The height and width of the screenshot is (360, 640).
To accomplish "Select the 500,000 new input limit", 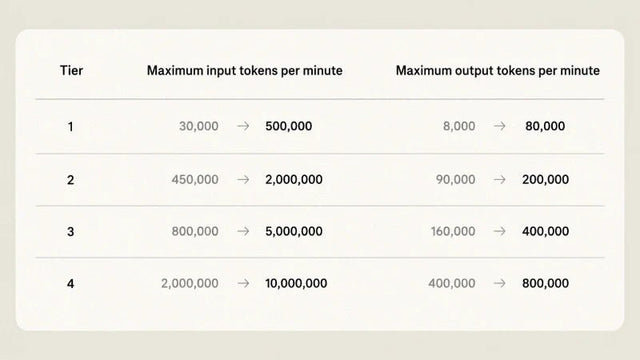I will [x=289, y=126].
